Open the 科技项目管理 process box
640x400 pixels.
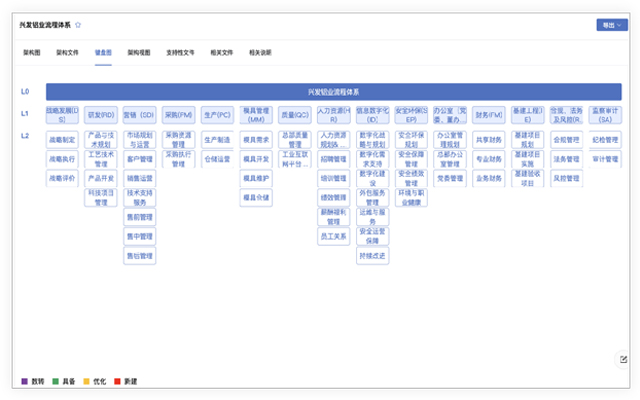point(101,198)
